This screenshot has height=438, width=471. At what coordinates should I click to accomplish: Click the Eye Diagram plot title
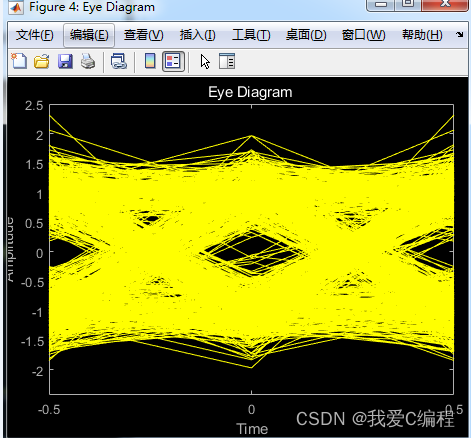point(250,92)
